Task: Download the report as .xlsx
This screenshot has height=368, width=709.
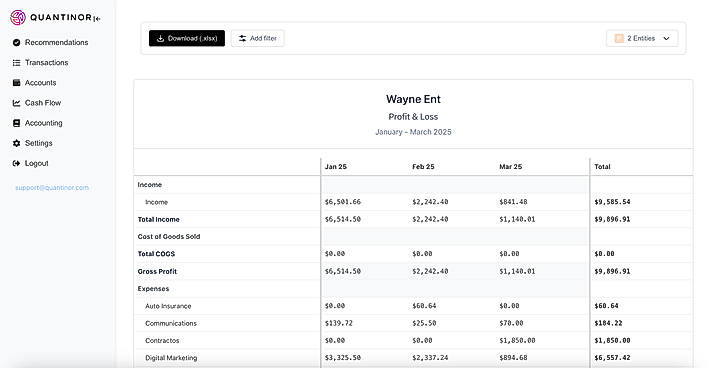Action: 187,38
